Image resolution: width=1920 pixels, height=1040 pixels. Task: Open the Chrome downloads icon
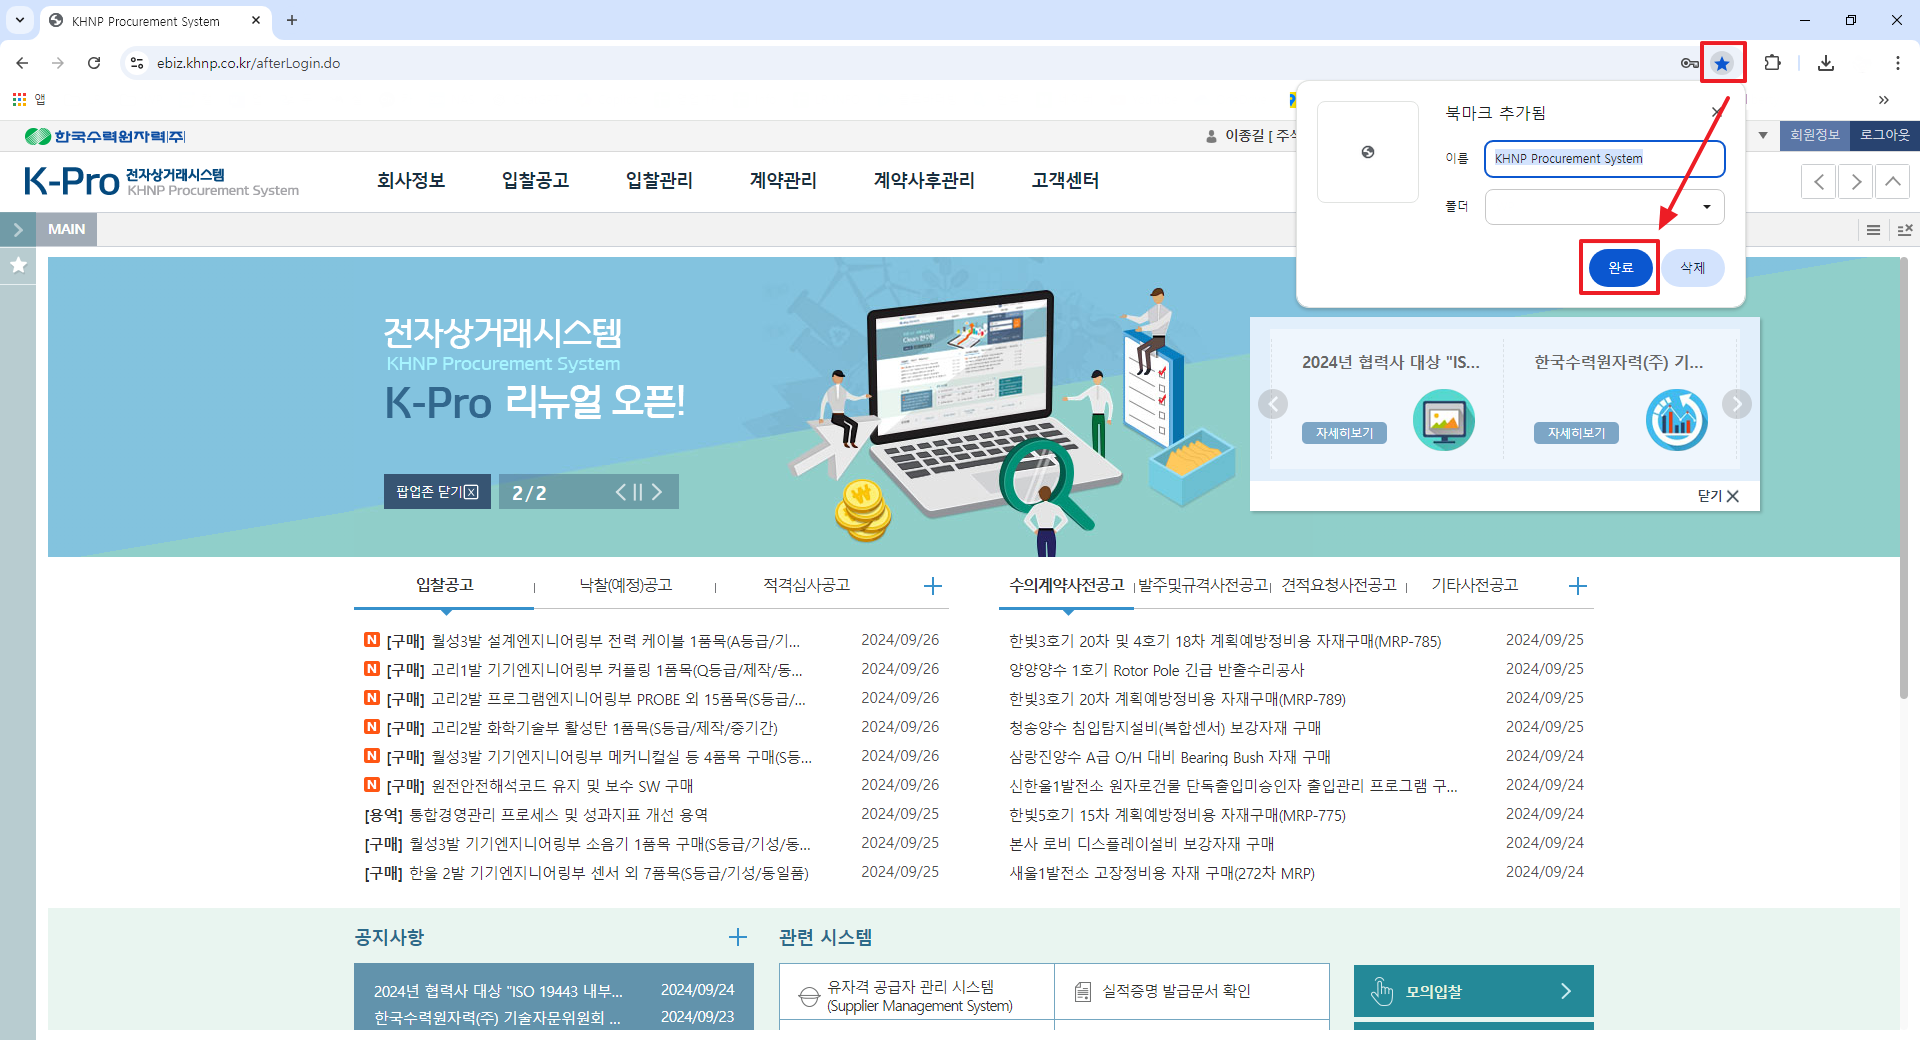click(1826, 63)
